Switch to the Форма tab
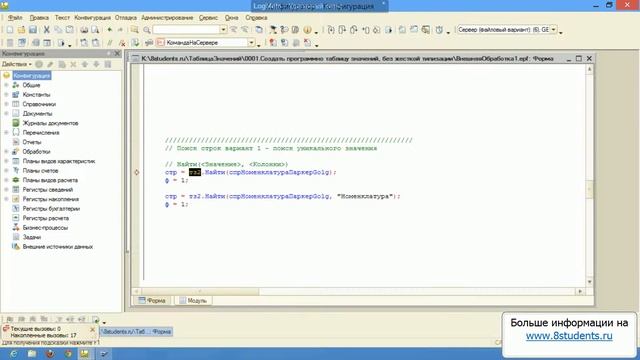This screenshot has height=360, width=640. 152,300
